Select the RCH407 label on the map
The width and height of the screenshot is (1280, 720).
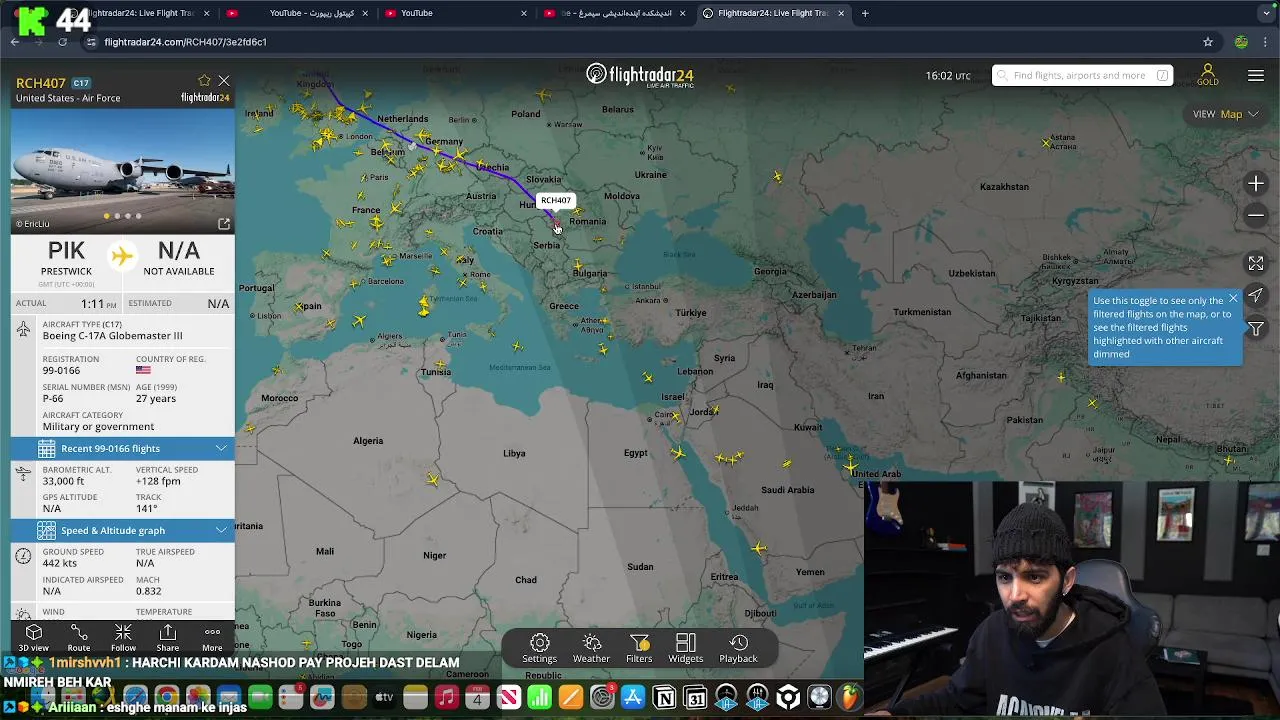pyautogui.click(x=555, y=200)
